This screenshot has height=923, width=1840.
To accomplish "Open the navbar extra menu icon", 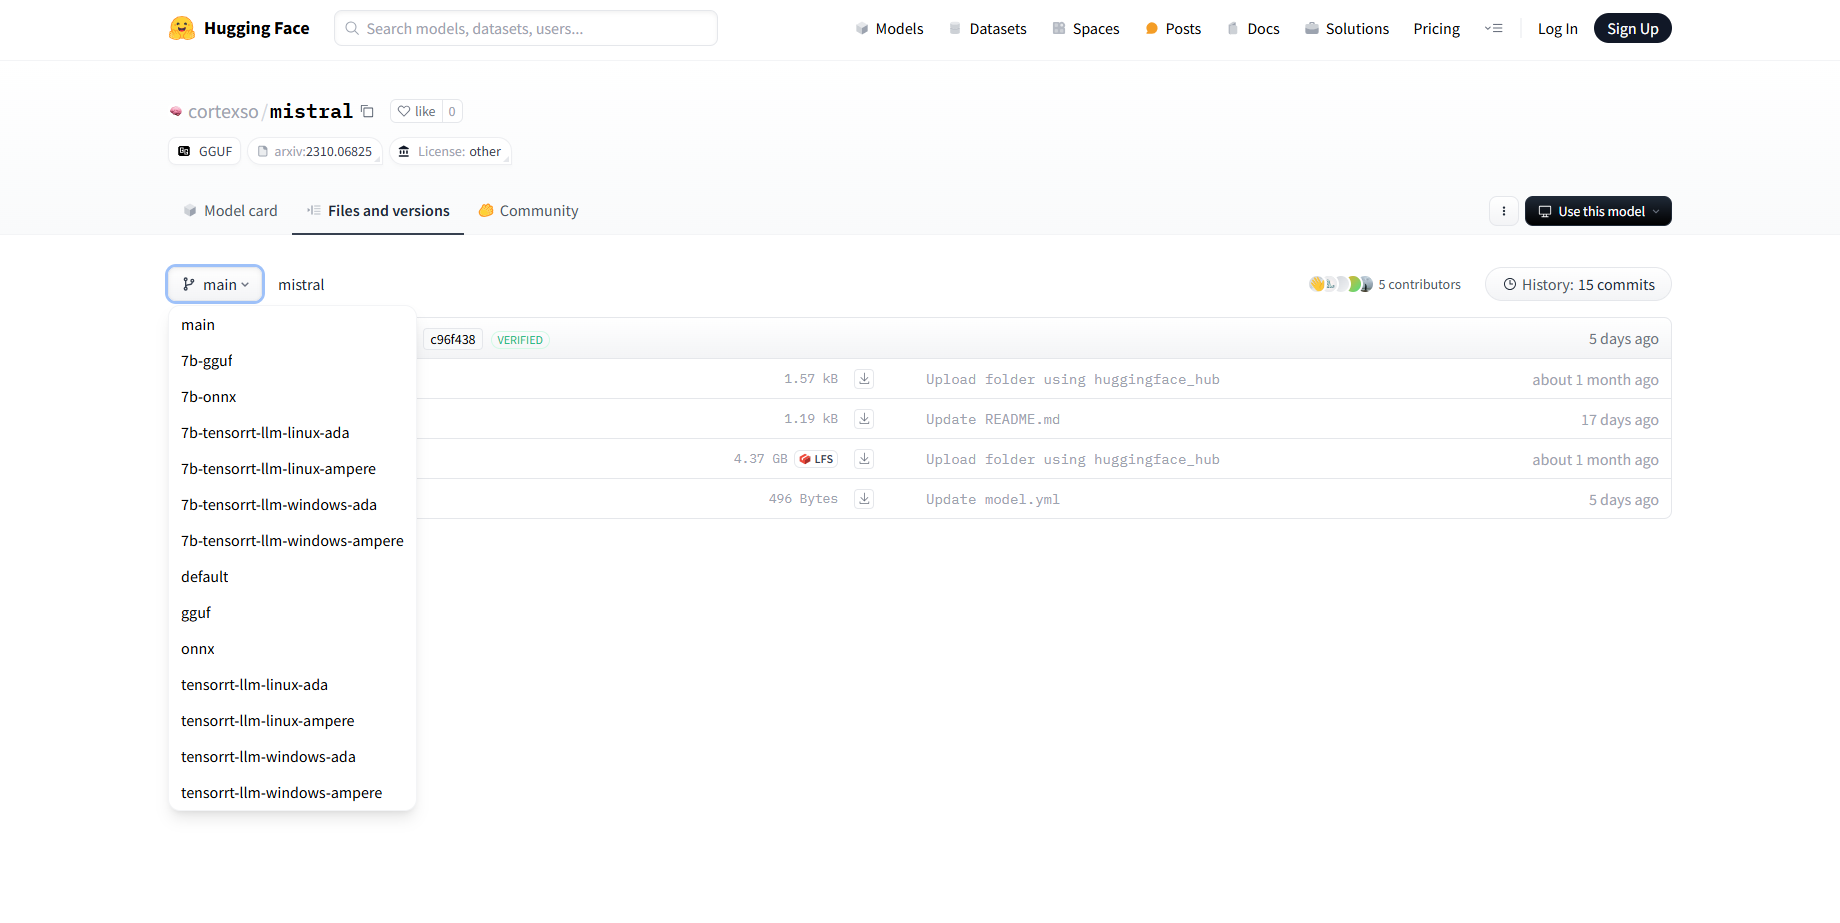I will pyautogui.click(x=1493, y=28).
